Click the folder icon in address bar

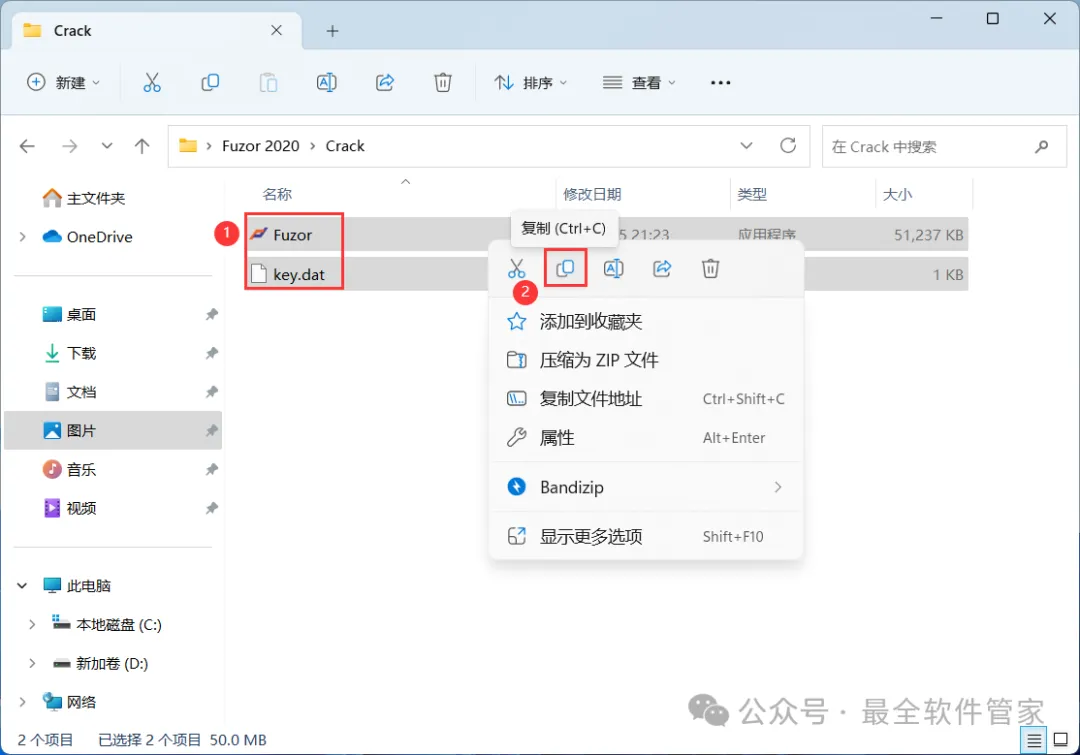click(188, 145)
